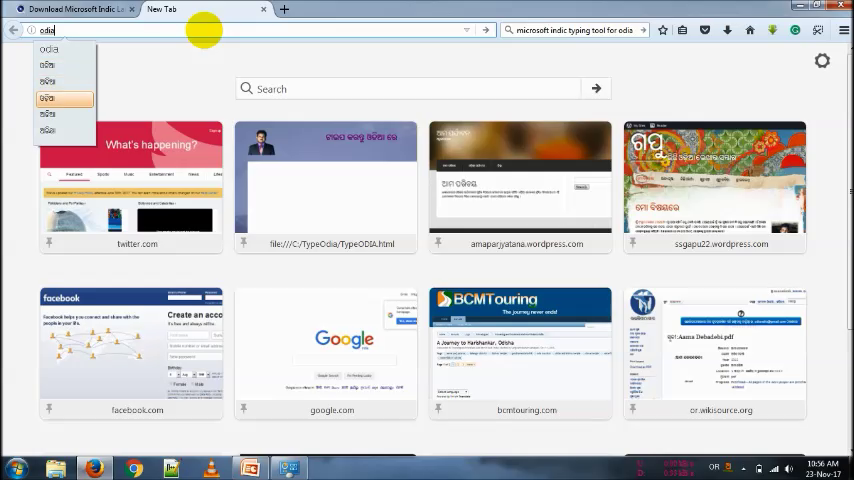Toggle the pin on the or.wikisource.org tile
This screenshot has height=480, width=854.
632,409
